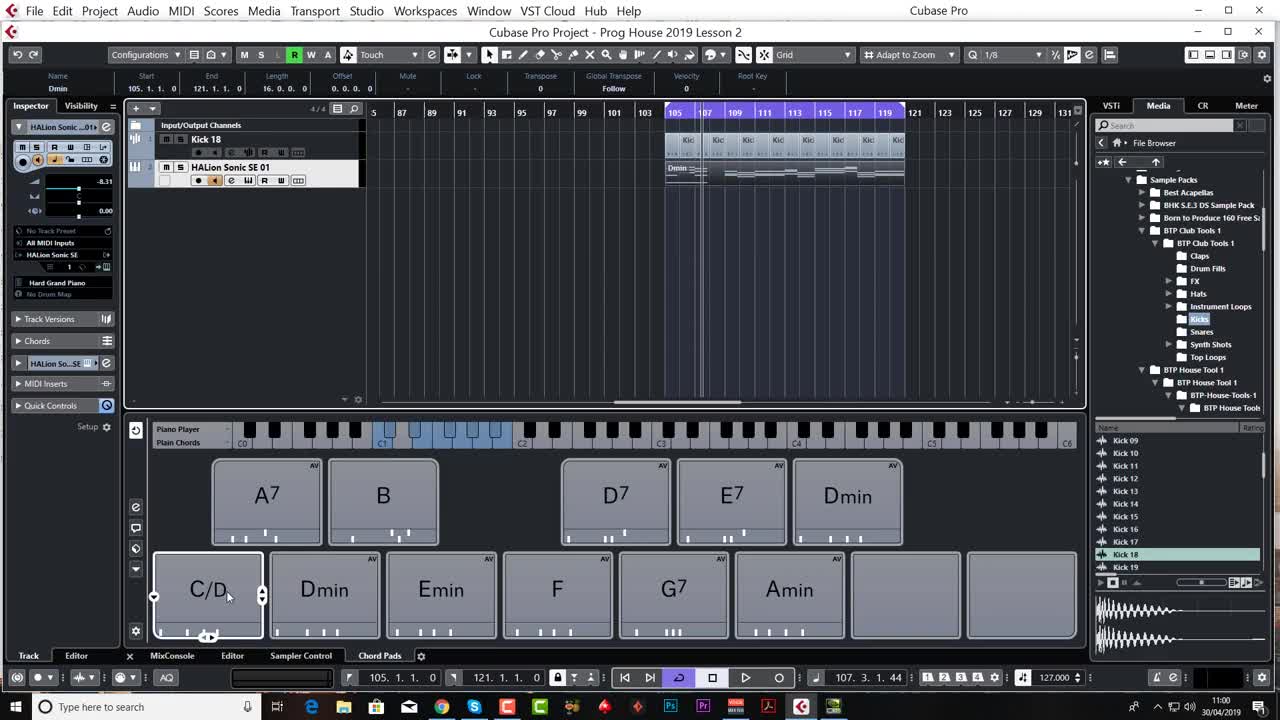Click the Amin chord pad
The image size is (1280, 720).
pos(790,595)
